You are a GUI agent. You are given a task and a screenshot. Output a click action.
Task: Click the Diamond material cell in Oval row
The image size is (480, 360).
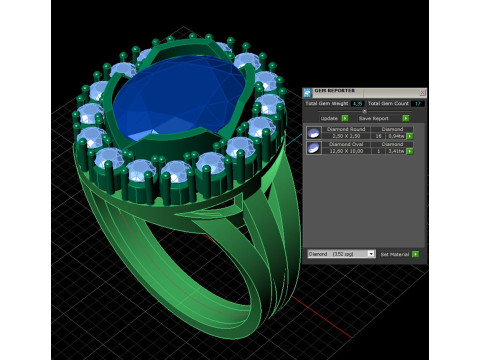coord(392,144)
